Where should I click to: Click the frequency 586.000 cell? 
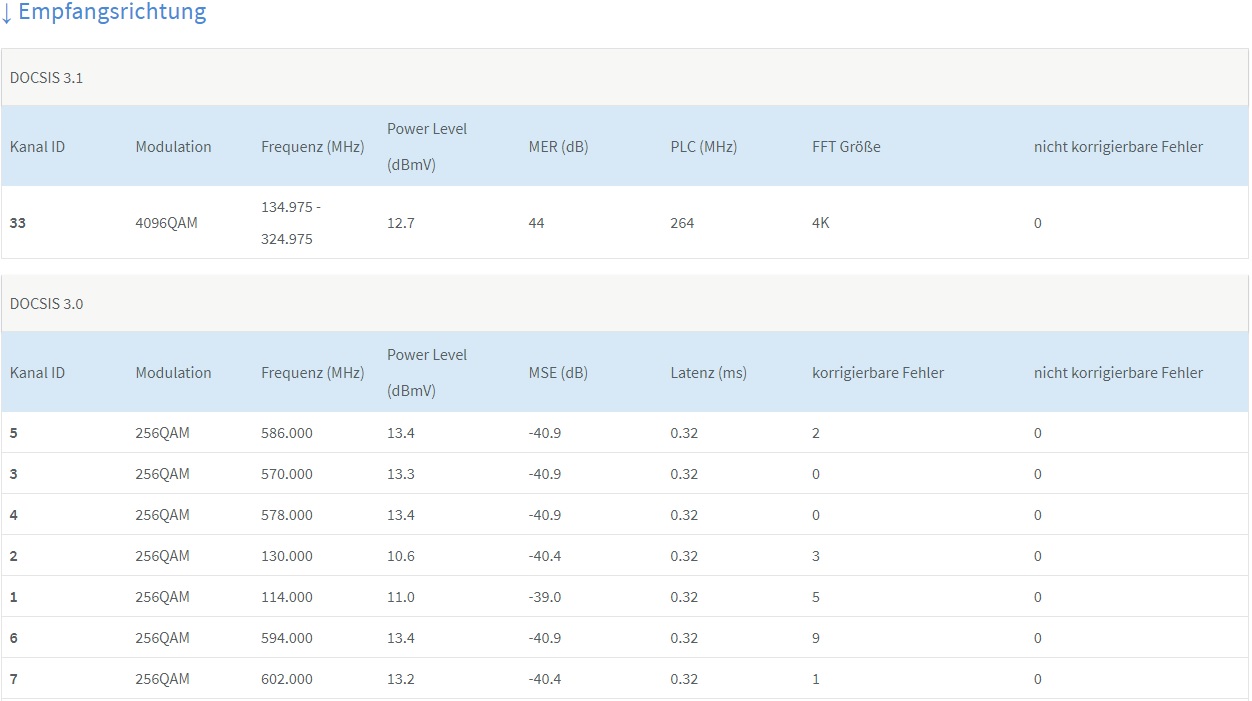coord(287,433)
